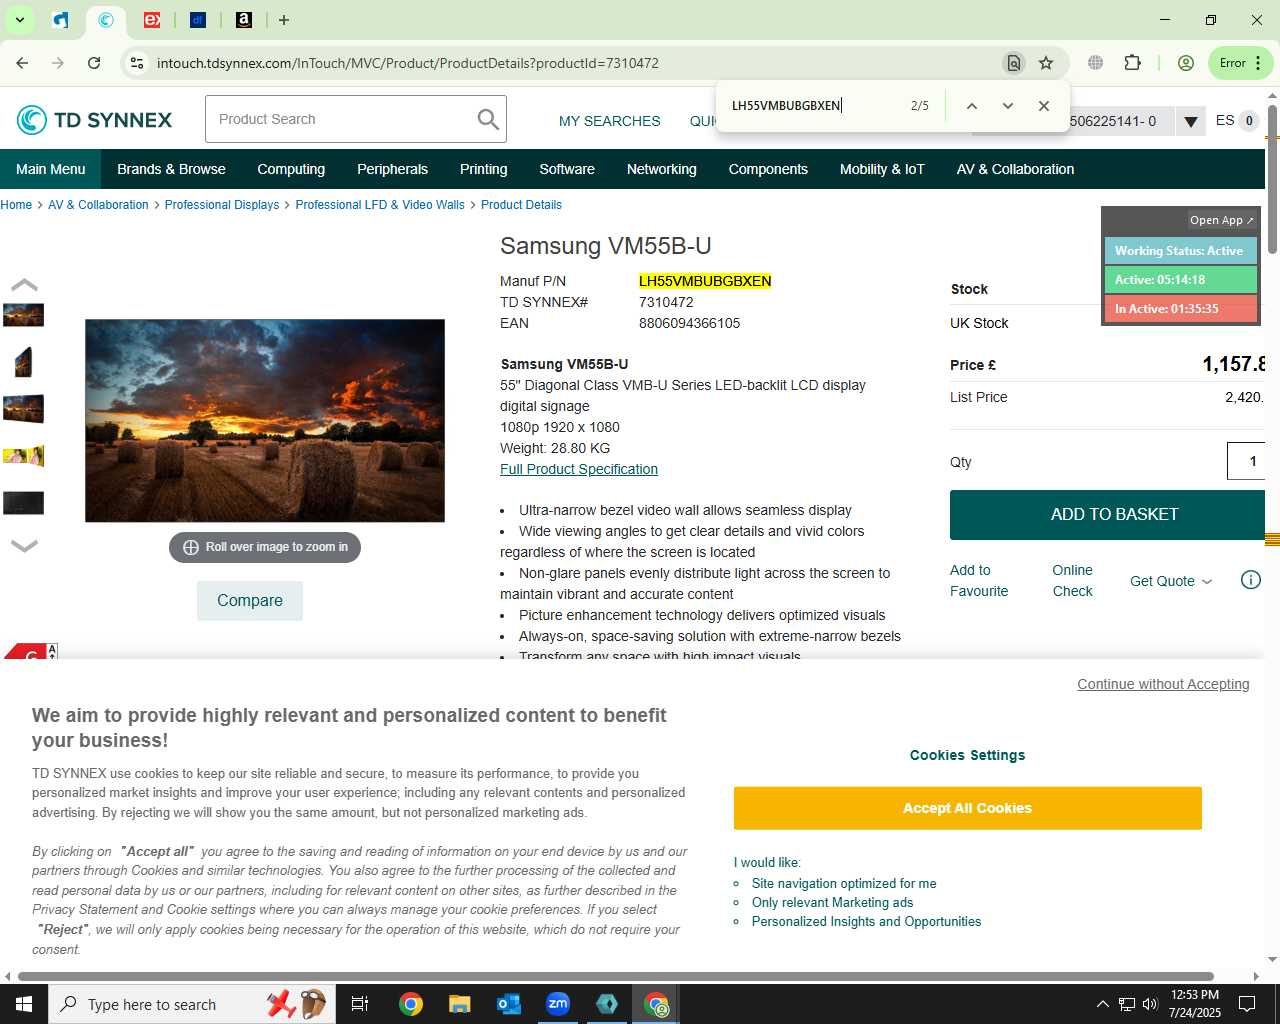Click Home breadcrumb link
This screenshot has height=1024, width=1280.
click(x=16, y=205)
